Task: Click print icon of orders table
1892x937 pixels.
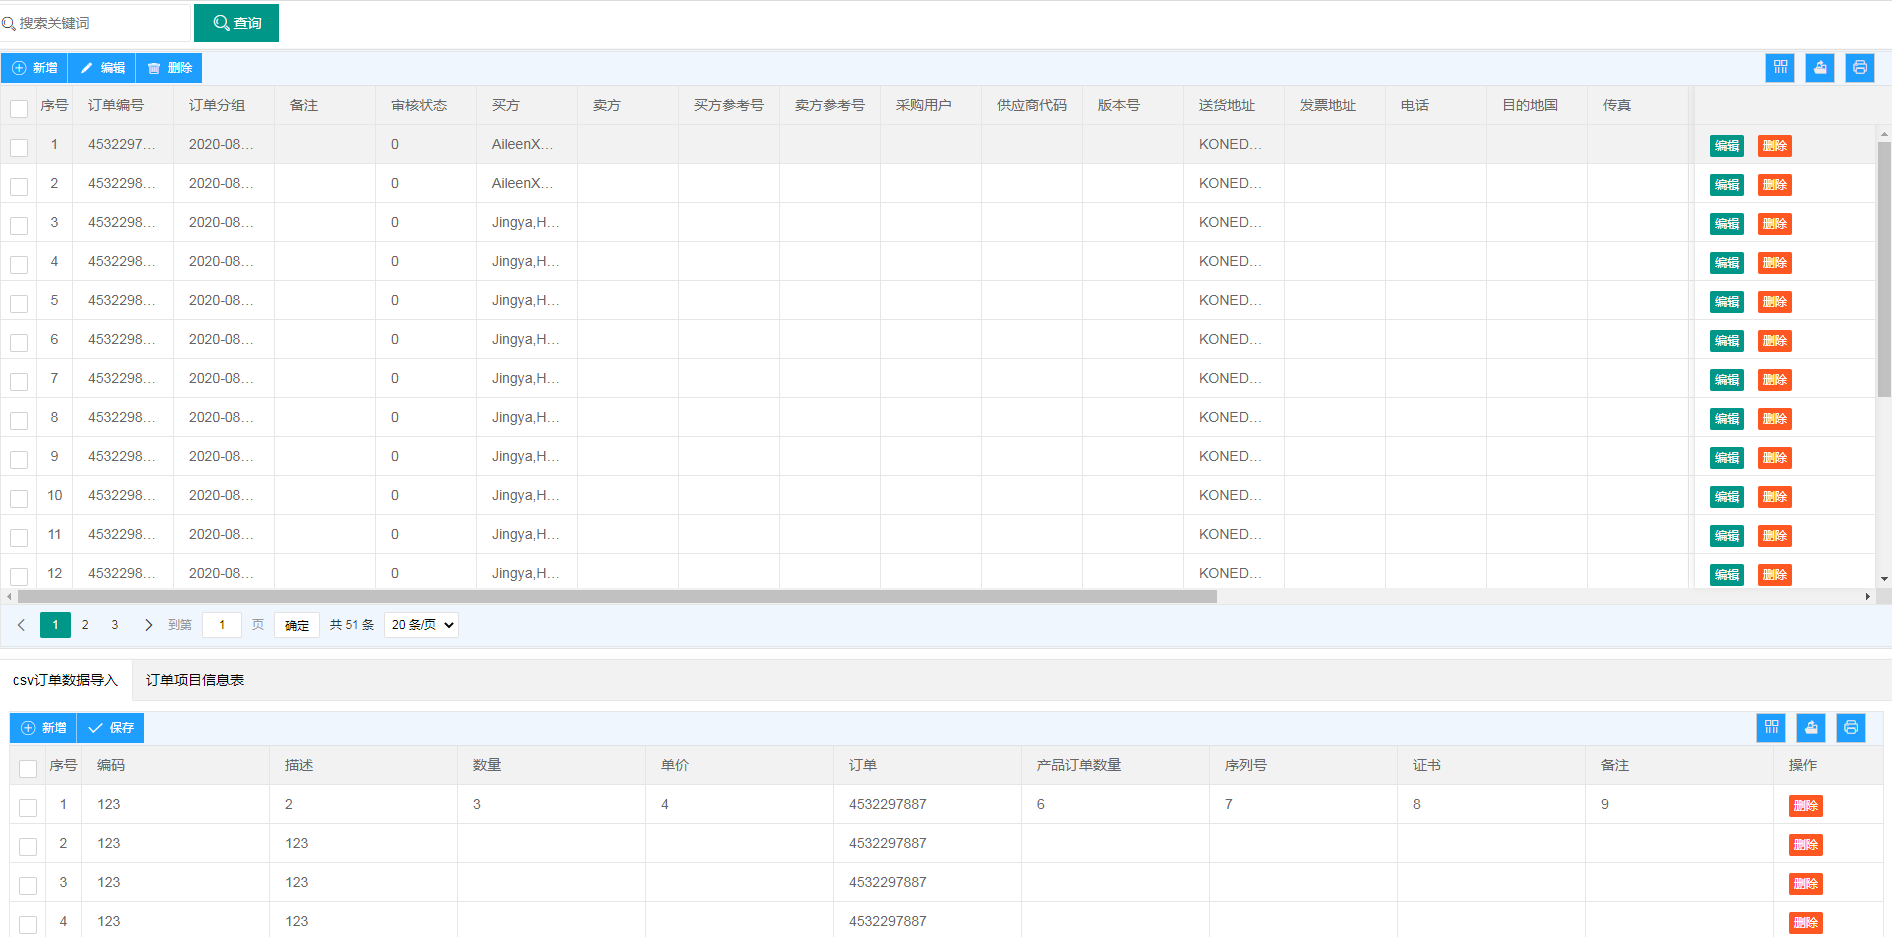Action: pyautogui.click(x=1860, y=68)
